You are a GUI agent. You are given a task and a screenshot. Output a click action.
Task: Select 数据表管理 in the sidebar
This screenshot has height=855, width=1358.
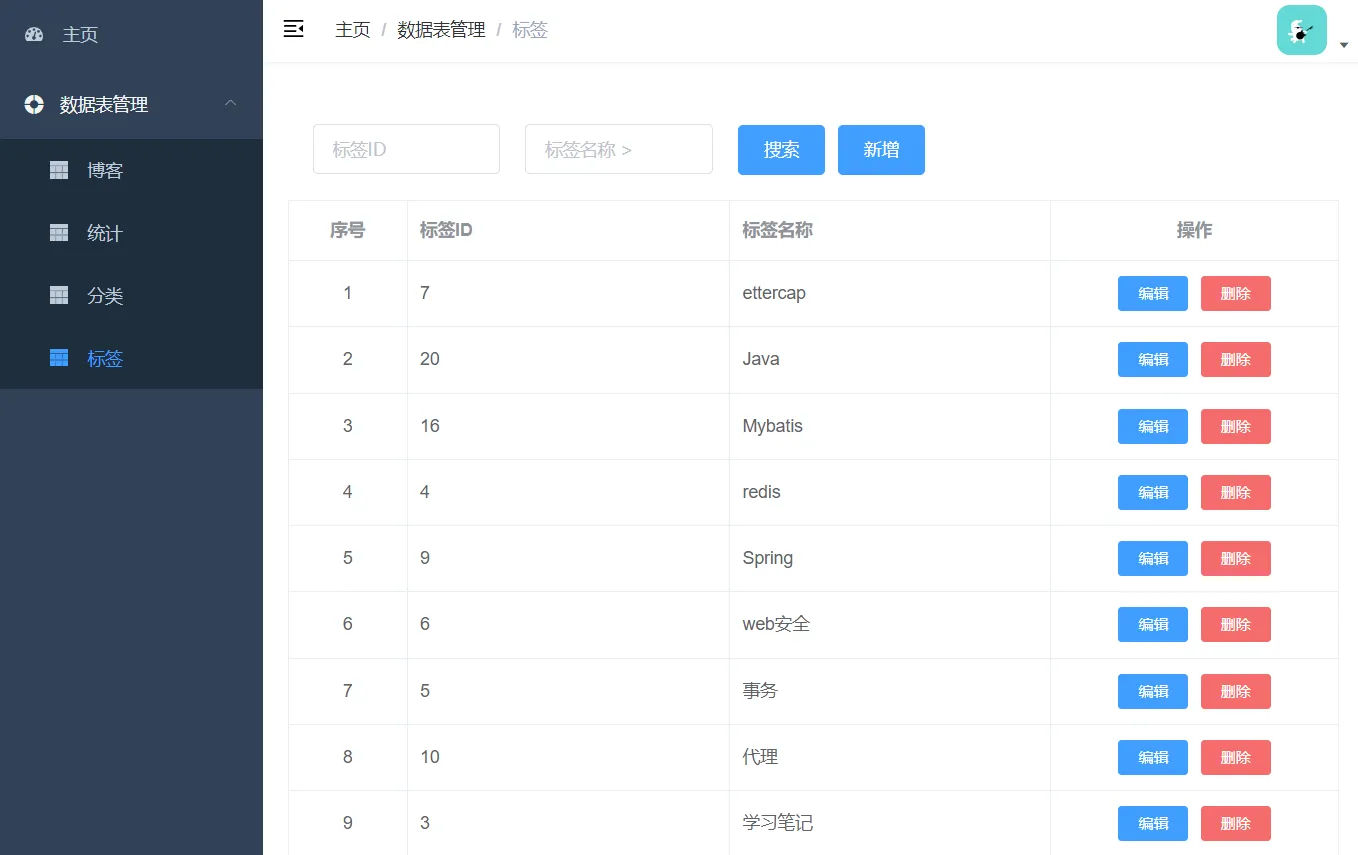coord(131,104)
